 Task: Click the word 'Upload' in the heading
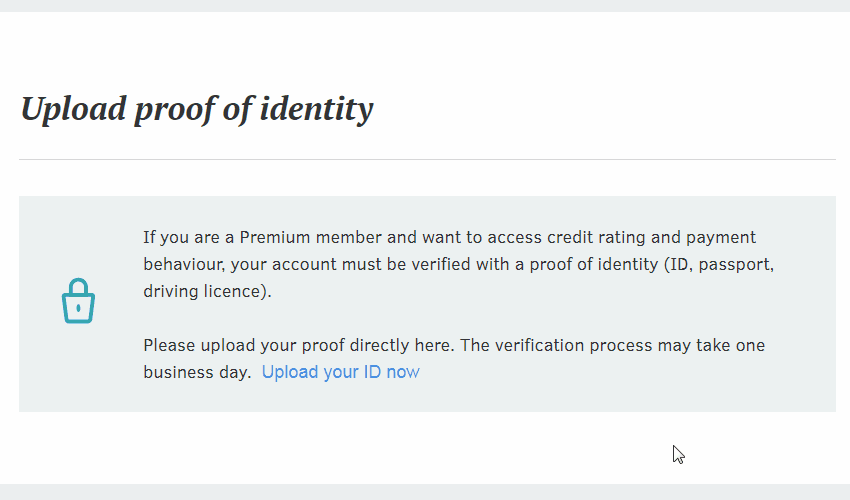[74, 110]
